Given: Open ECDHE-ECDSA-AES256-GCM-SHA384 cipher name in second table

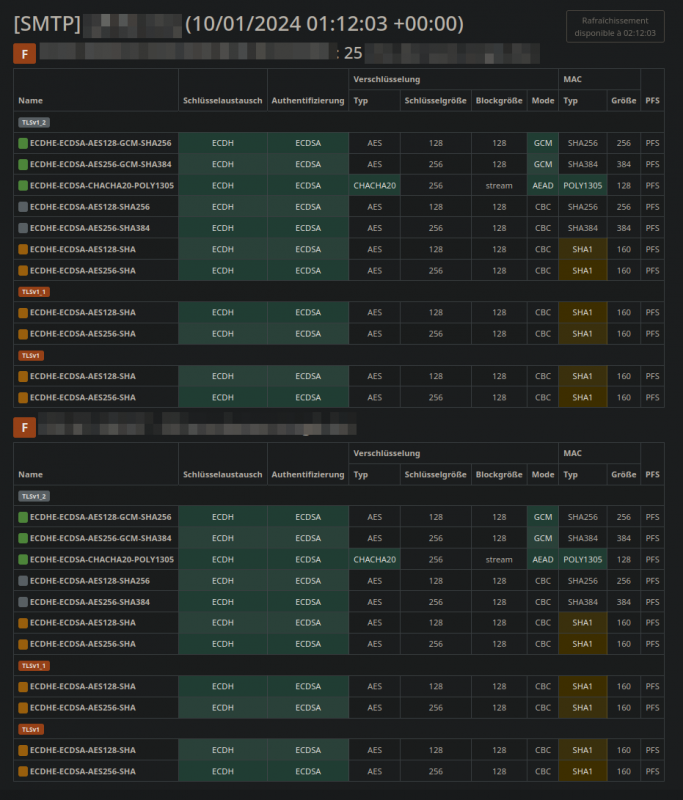Looking at the screenshot, I should pos(100,539).
